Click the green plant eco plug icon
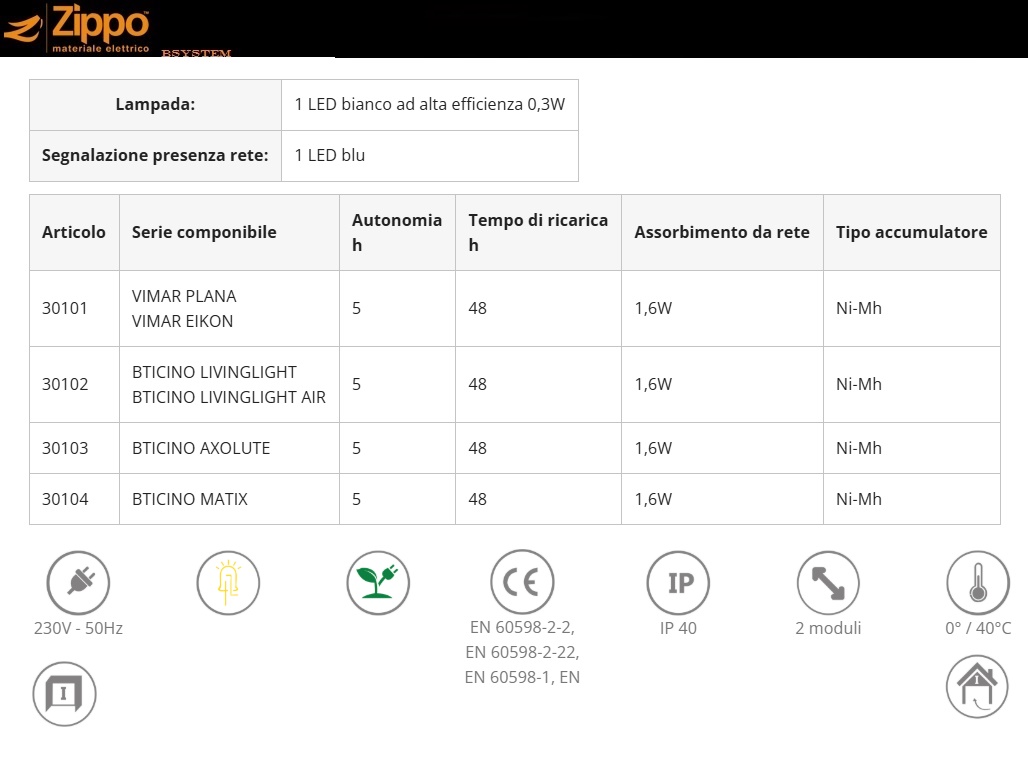The height and width of the screenshot is (772, 1028). click(x=378, y=583)
